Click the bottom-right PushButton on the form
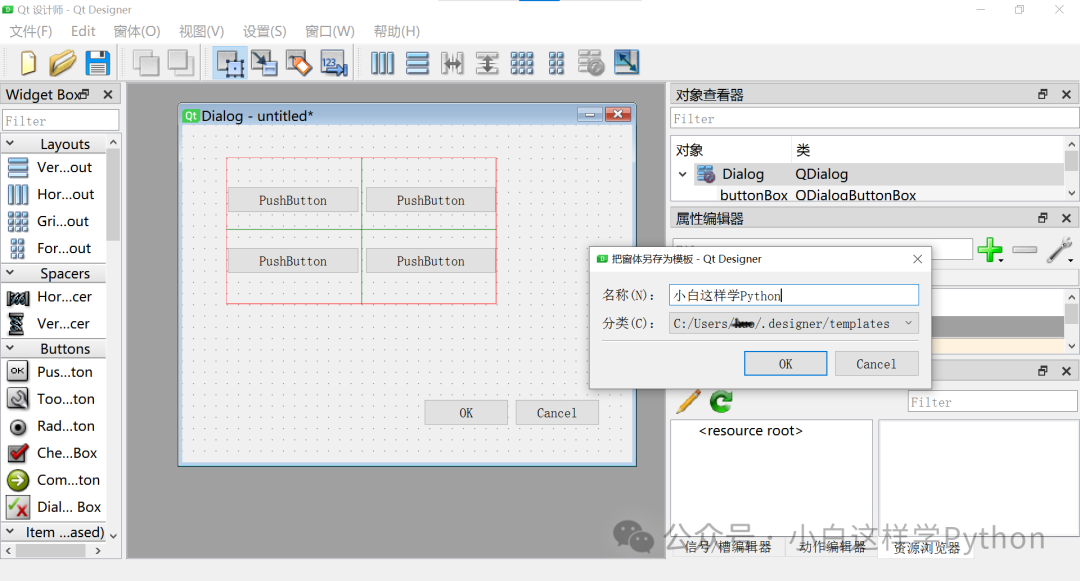Screen dimensions: 1080x581 (430, 261)
